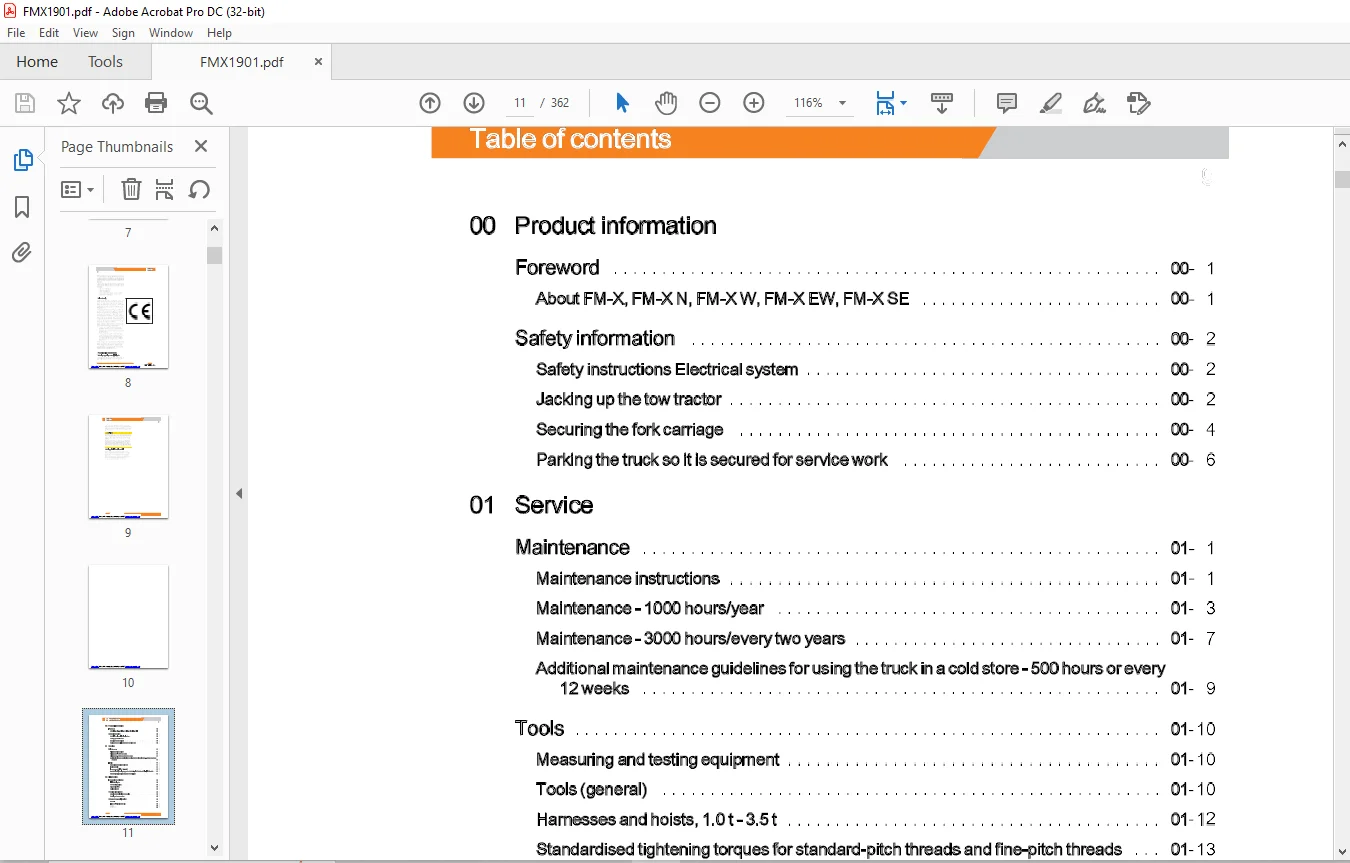Go to next page arrow icon
This screenshot has width=1350, height=863.
[474, 103]
